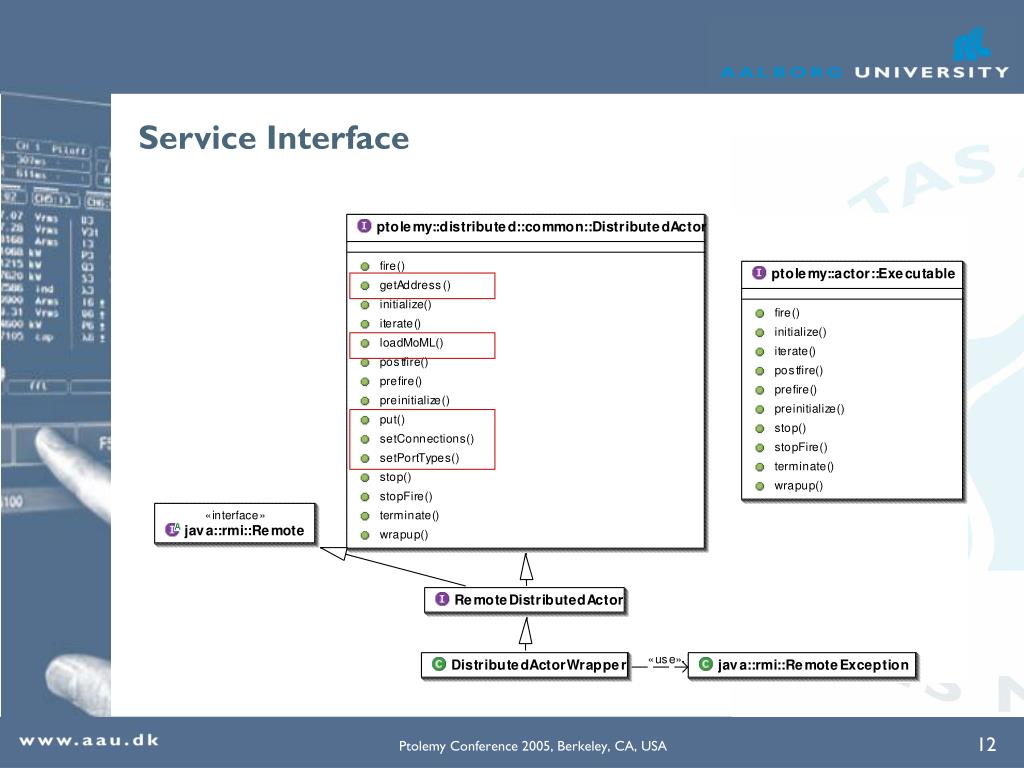
Task: Click the java::rmi::RemoteException class name
Action: 813,665
